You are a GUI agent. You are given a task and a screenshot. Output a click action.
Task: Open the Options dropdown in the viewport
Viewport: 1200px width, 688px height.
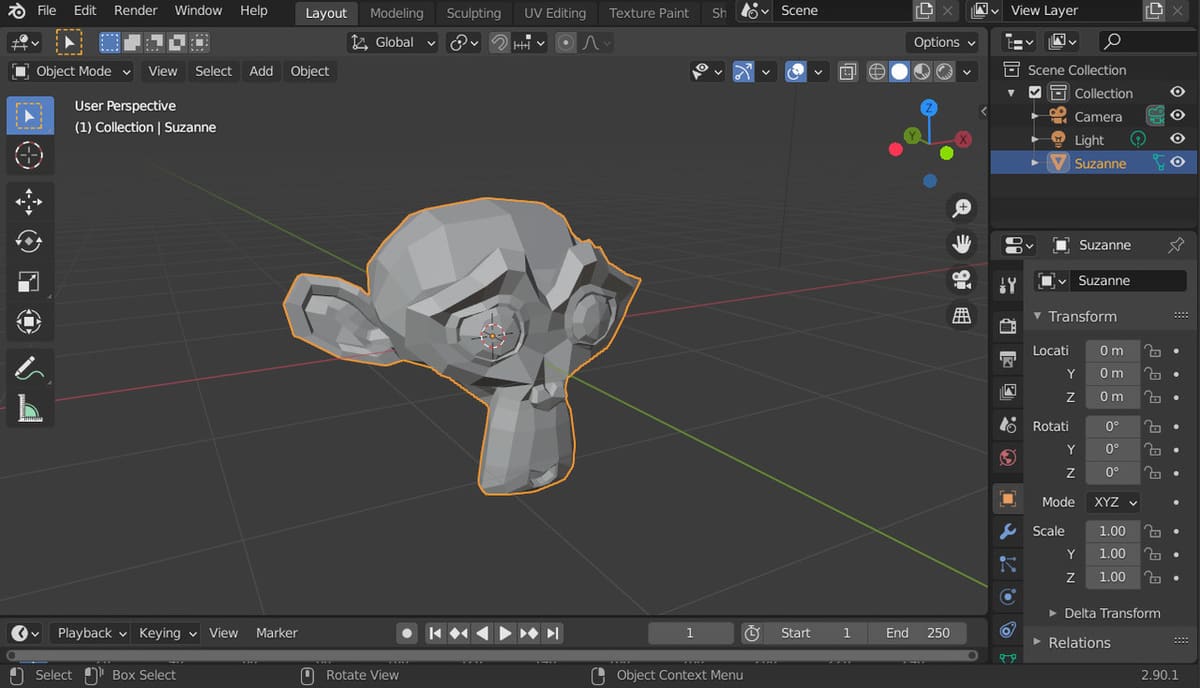coord(944,42)
